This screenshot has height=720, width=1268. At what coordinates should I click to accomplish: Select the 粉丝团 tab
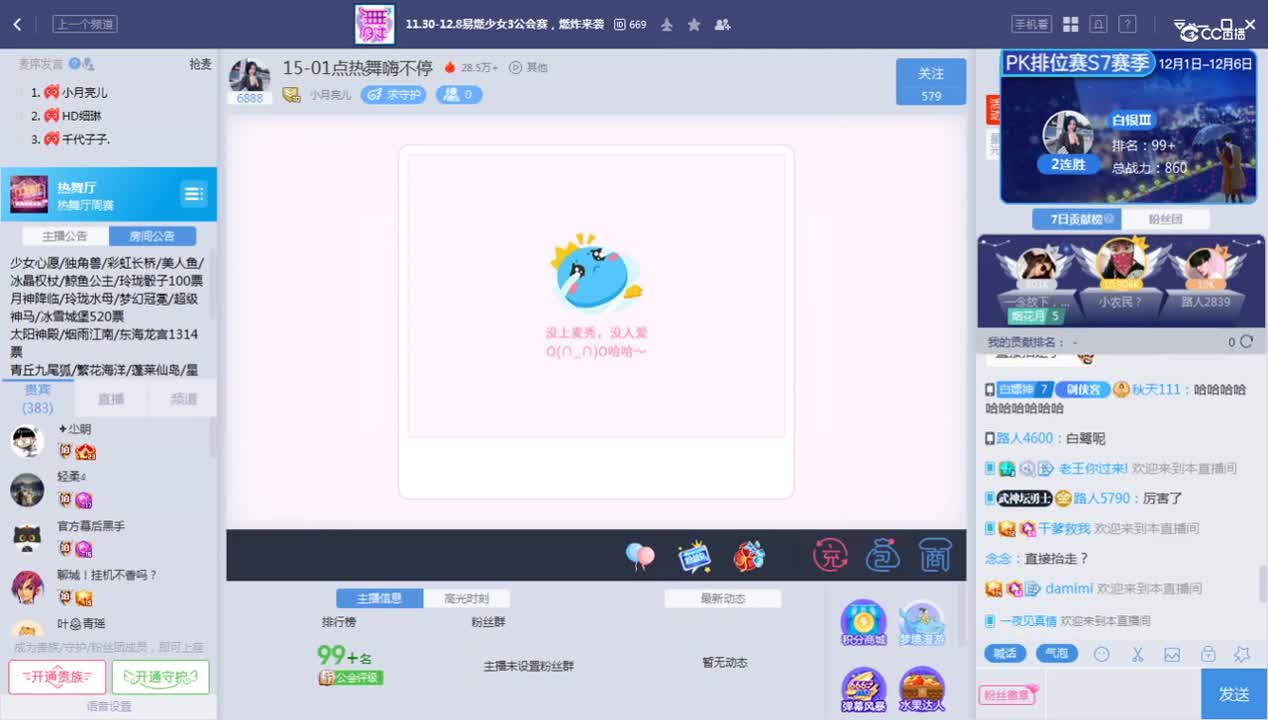pos(1165,219)
